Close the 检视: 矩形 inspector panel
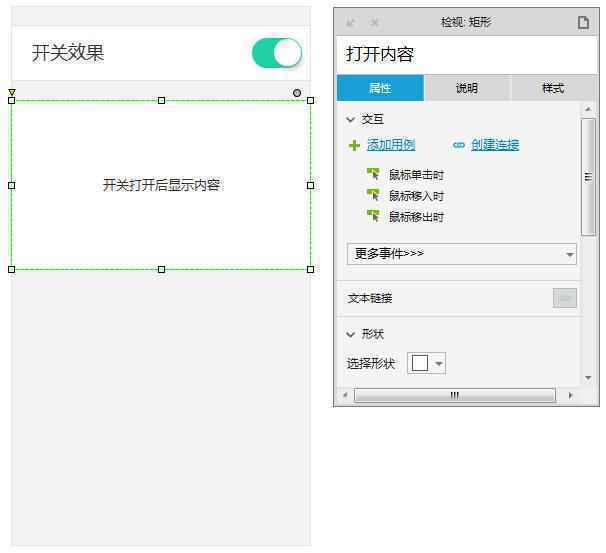This screenshot has width=606, height=553. tap(374, 22)
